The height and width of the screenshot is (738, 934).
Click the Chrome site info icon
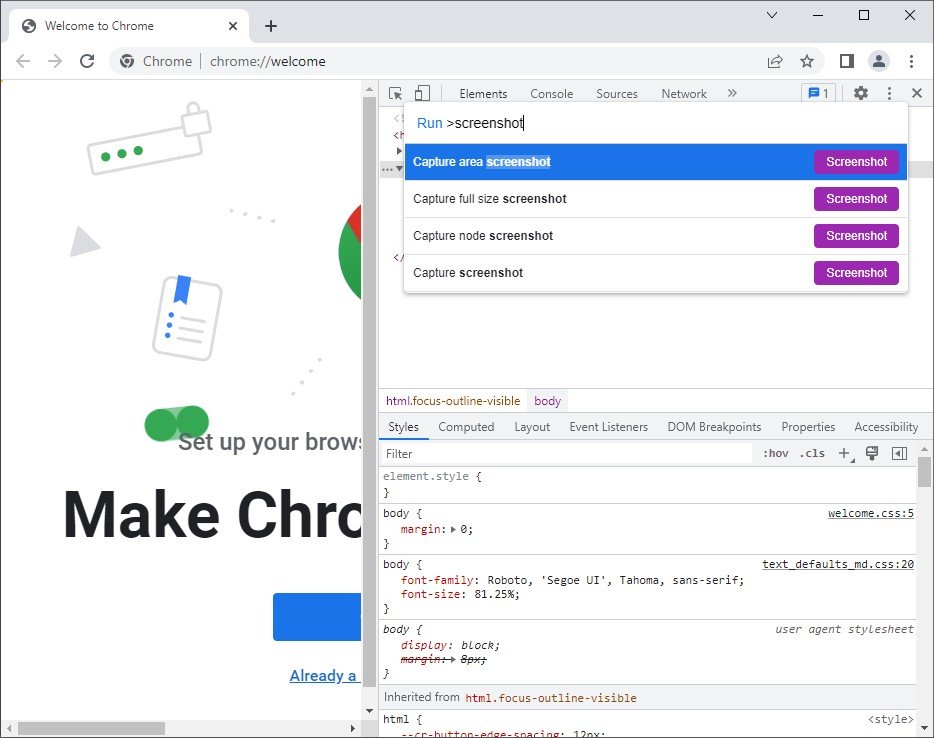tap(127, 61)
